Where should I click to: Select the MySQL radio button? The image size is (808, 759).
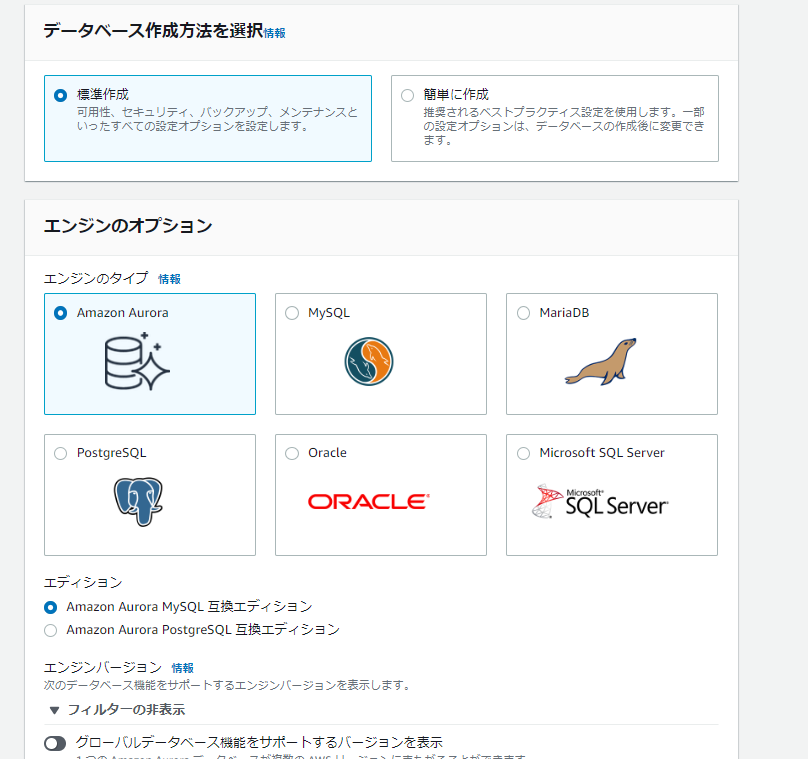[291, 312]
